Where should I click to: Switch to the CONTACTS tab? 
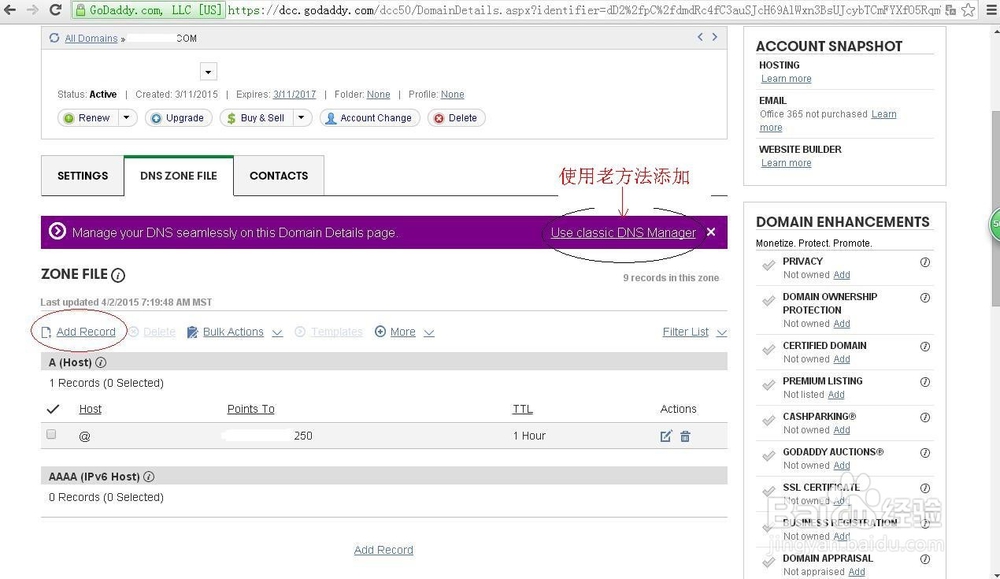pos(278,175)
